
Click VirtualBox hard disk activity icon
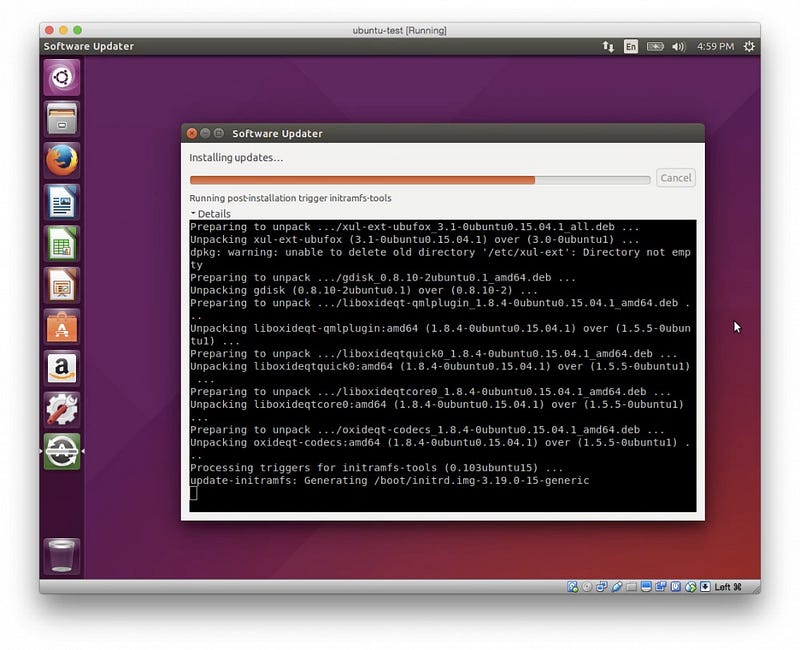(572, 587)
